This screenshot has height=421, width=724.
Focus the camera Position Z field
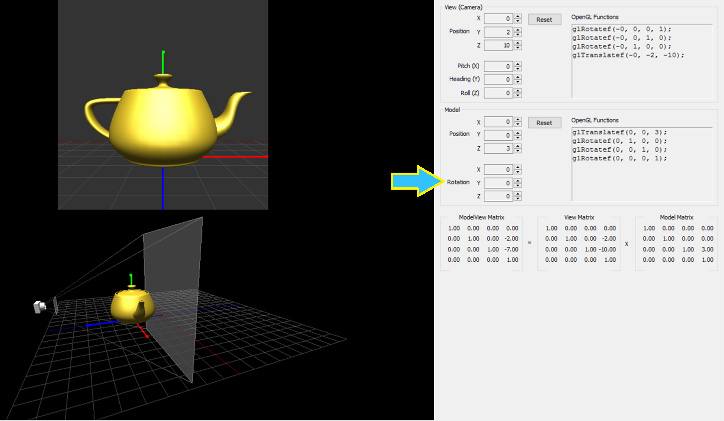coord(498,45)
